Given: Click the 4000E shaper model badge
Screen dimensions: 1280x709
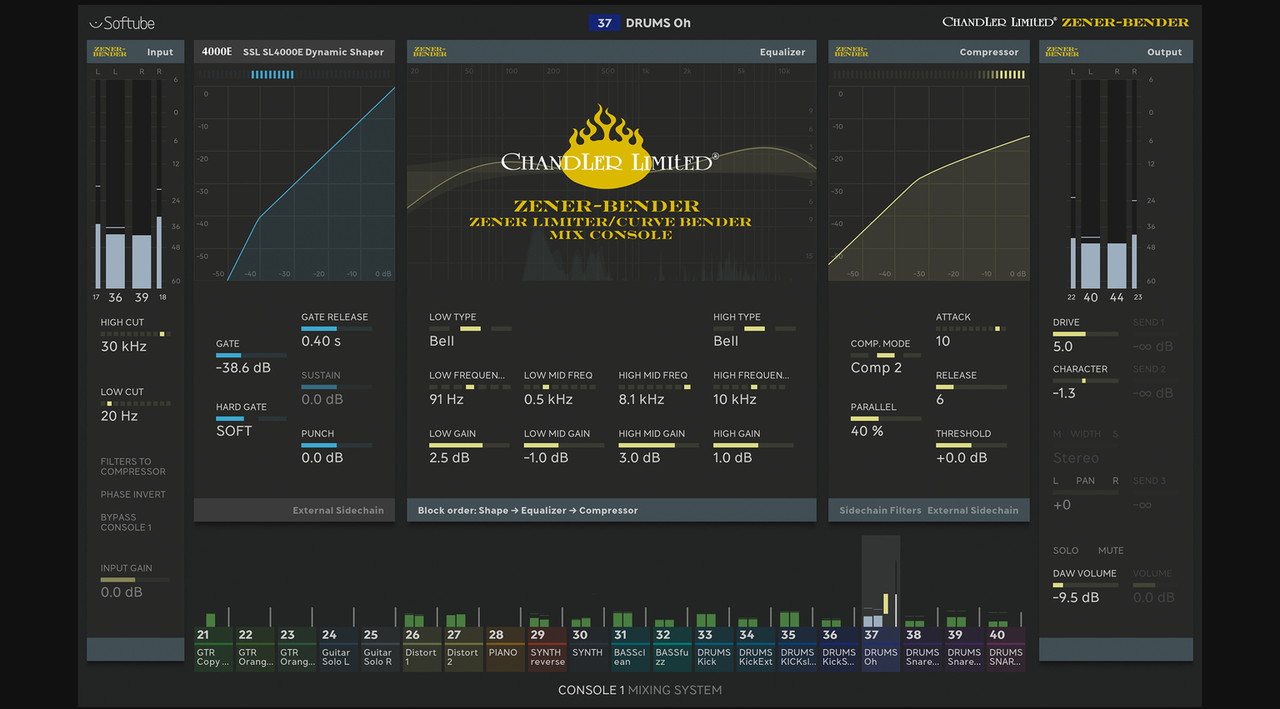Looking at the screenshot, I should click(x=215, y=52).
